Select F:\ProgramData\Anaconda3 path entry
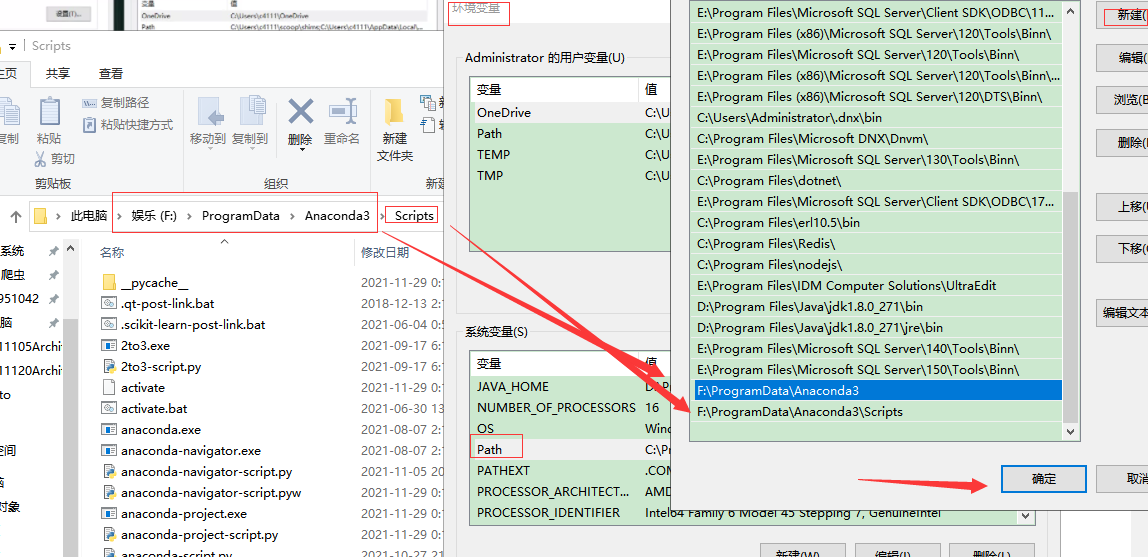1148x557 pixels. tap(878, 390)
